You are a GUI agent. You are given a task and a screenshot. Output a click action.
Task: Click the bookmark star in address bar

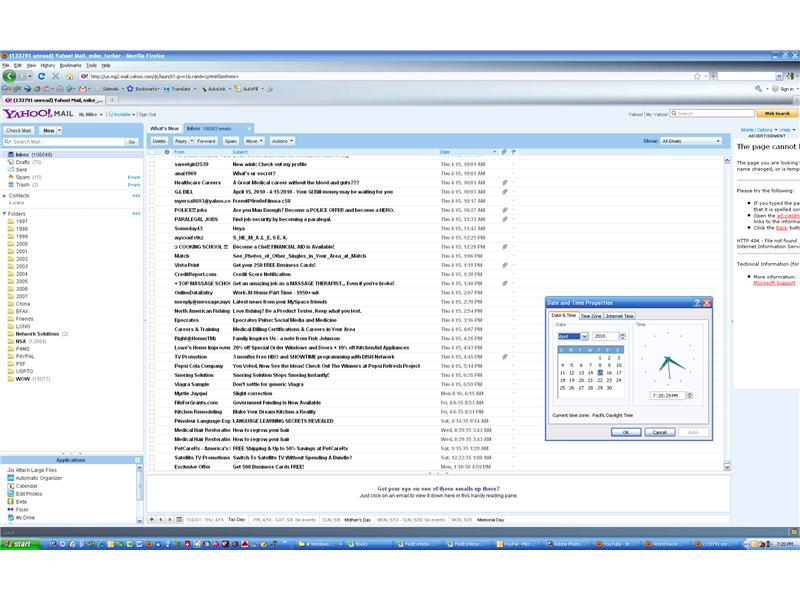pos(697,76)
